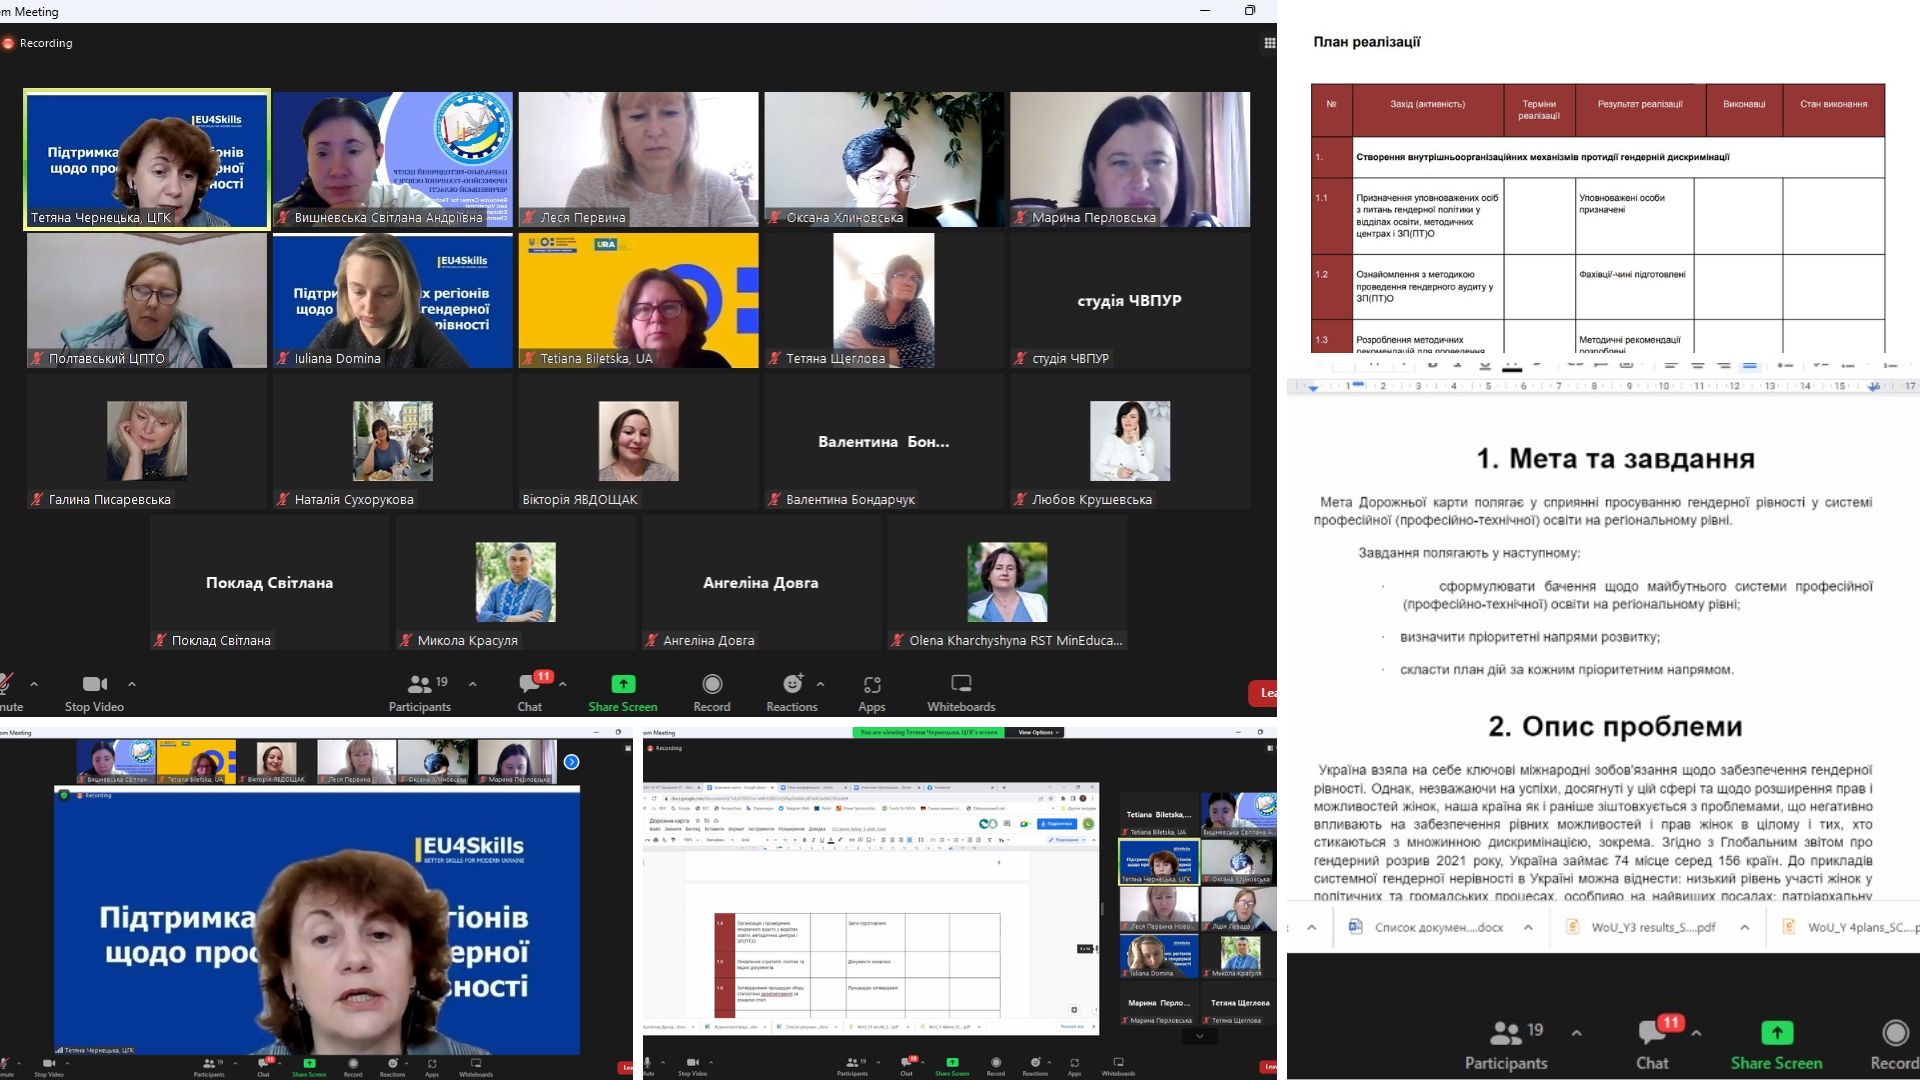Select Марина Перловська tile in the gallery
Screen dimensions: 1920x1080
click(1130, 160)
